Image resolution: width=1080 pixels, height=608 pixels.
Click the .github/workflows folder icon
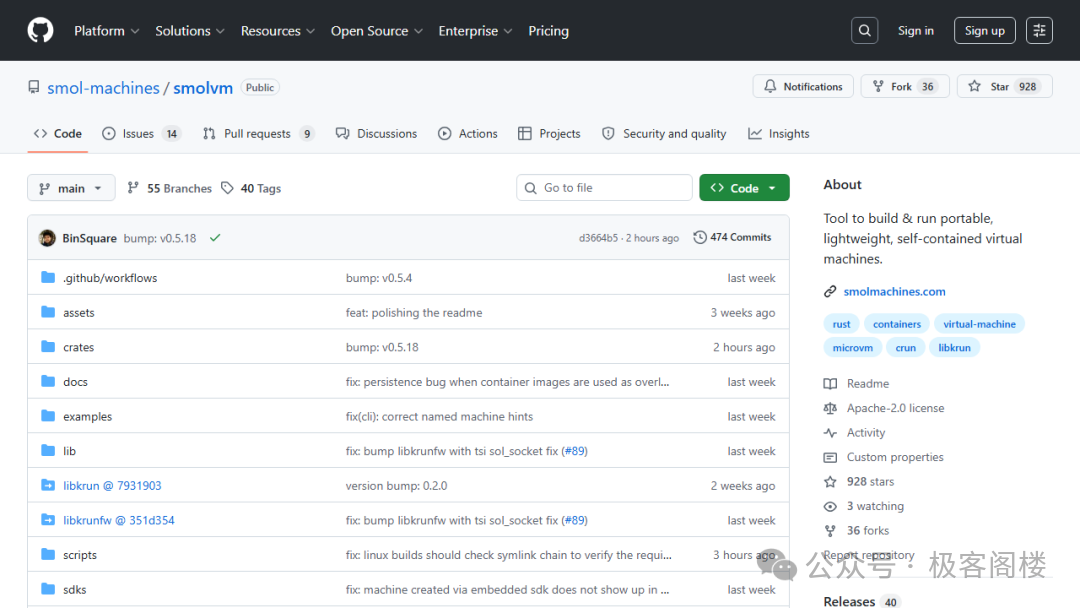[48, 277]
